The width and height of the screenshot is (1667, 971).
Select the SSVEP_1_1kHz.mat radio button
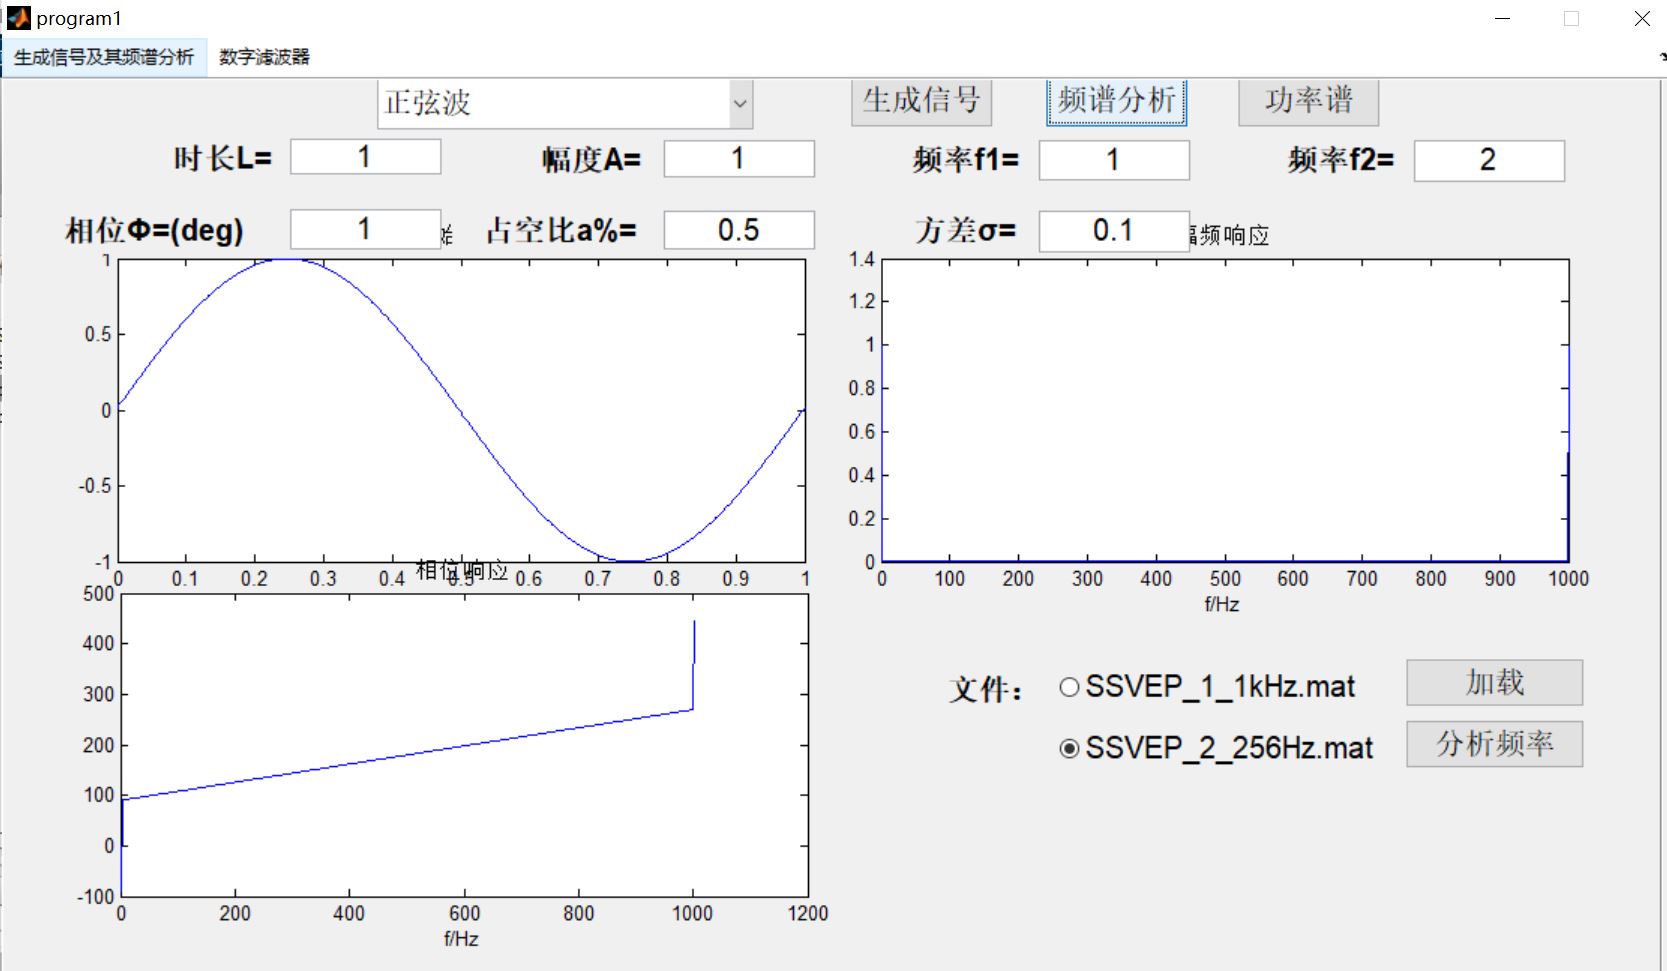1069,687
